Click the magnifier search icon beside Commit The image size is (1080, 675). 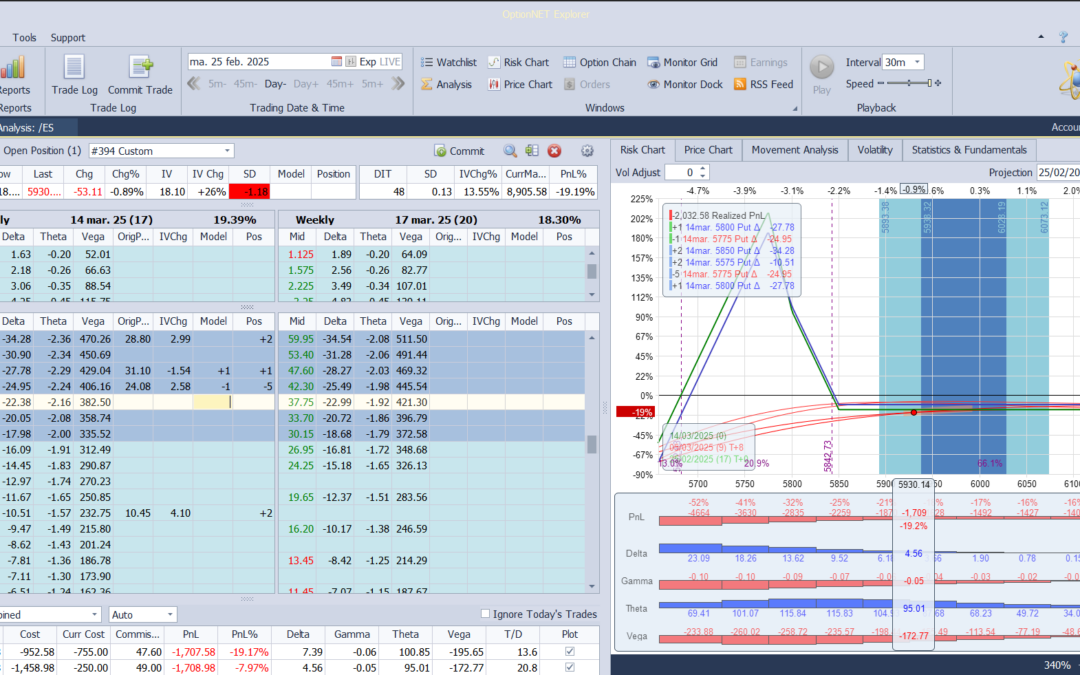click(510, 151)
